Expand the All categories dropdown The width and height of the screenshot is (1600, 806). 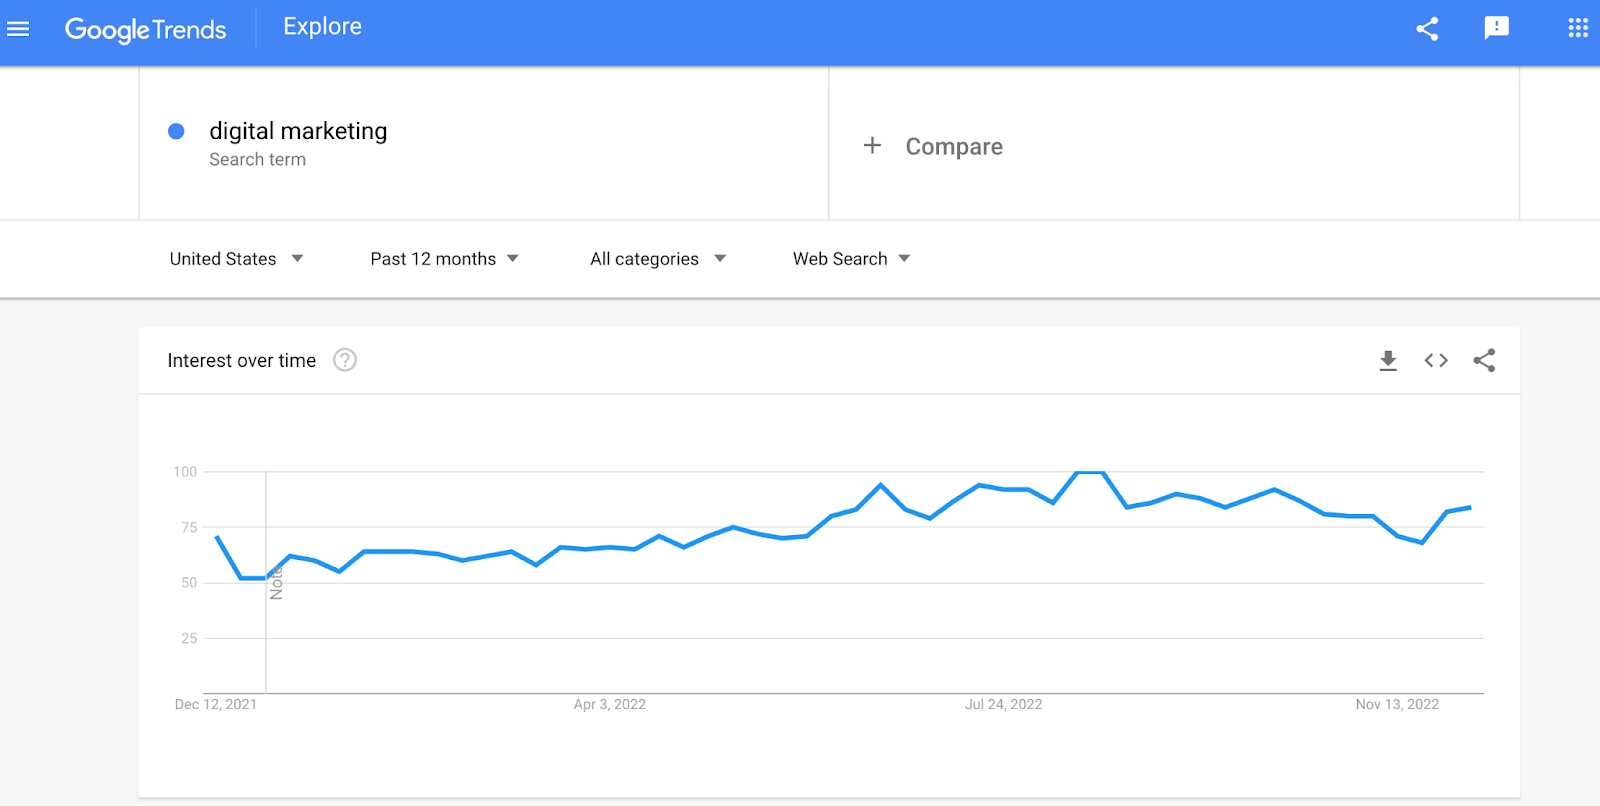(x=658, y=259)
